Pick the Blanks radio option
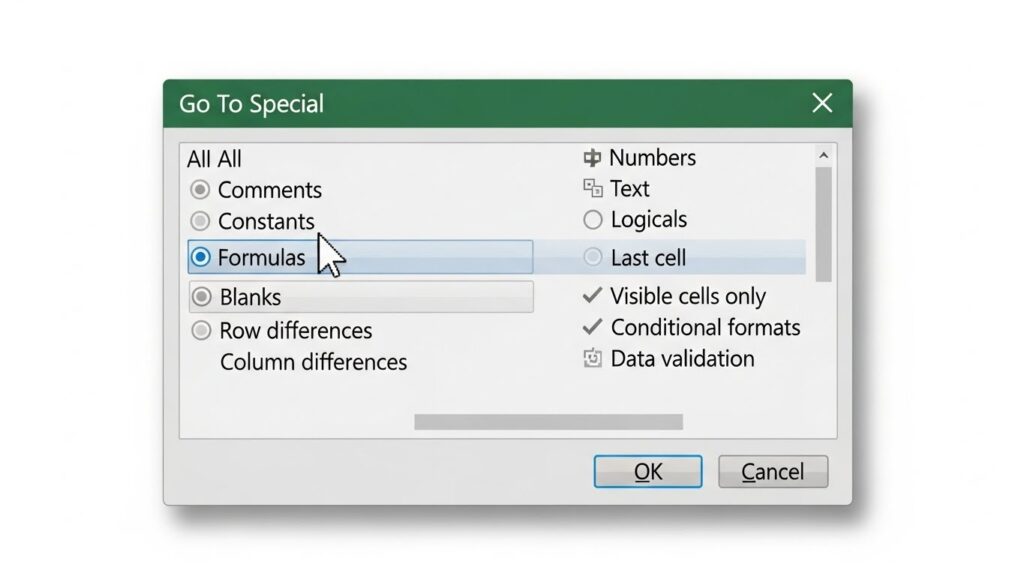Screen dimensions: 1024x576 tap(202, 297)
